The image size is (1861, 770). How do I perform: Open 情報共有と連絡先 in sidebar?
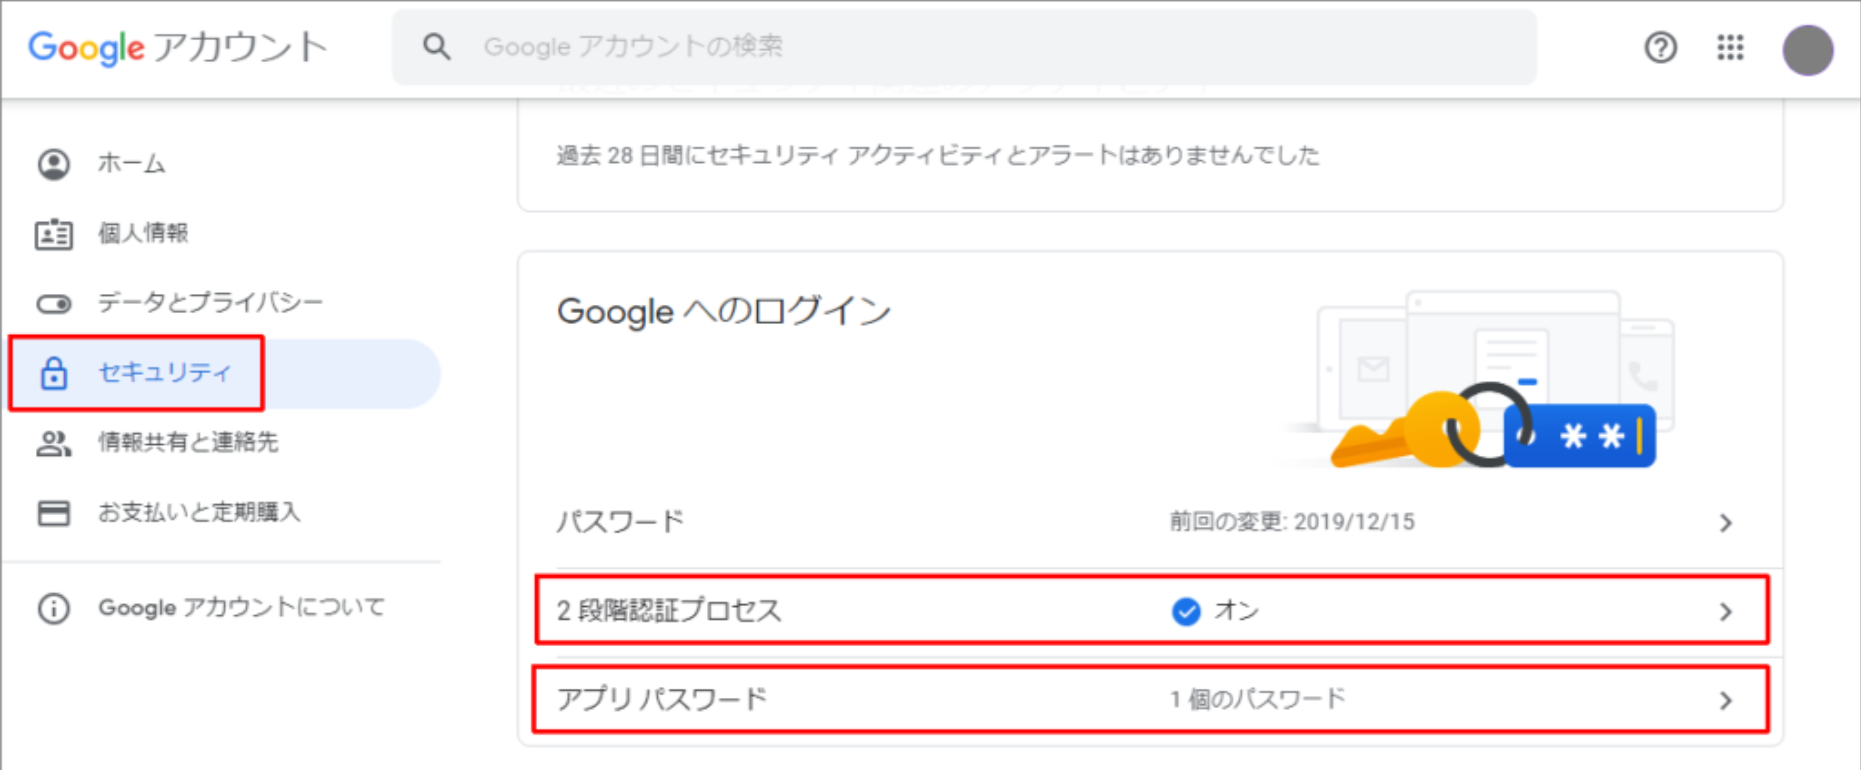point(187,442)
